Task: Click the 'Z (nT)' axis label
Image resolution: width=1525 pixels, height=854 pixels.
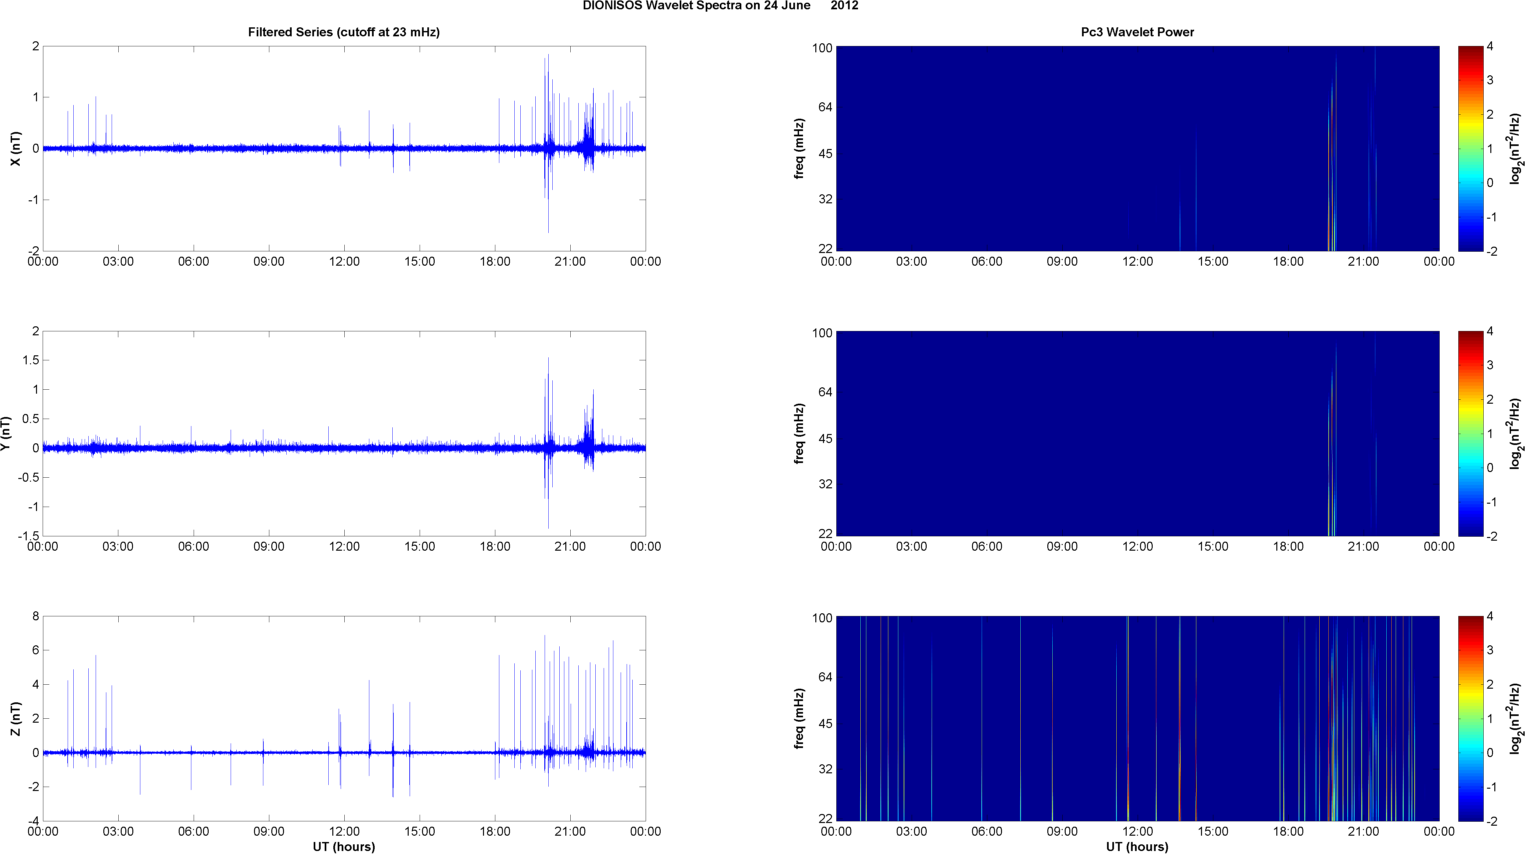Action: coord(15,719)
